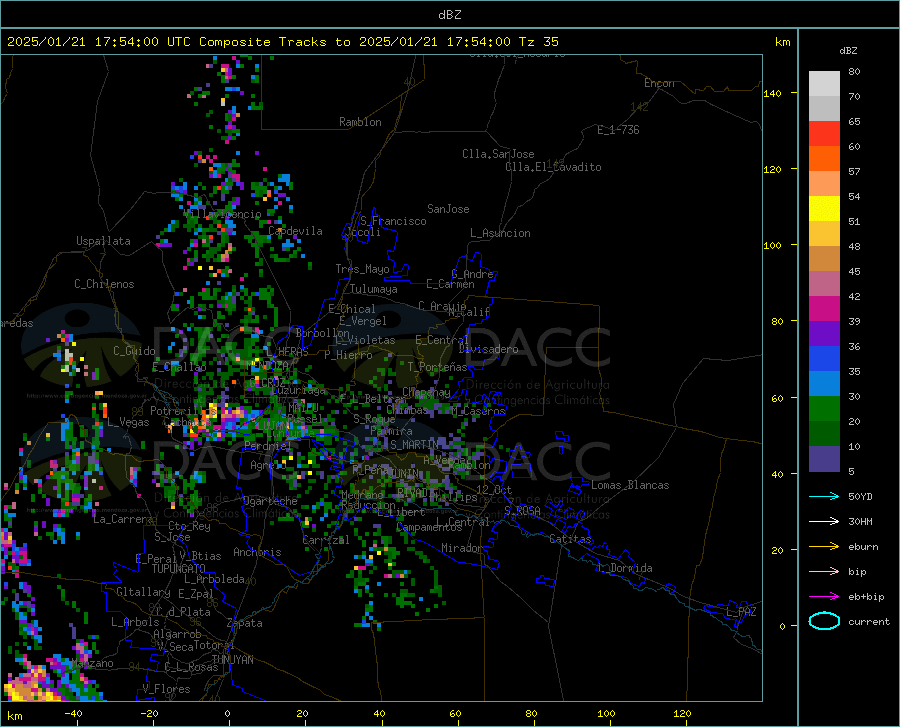Click the 'Manzano' map label

92,663
